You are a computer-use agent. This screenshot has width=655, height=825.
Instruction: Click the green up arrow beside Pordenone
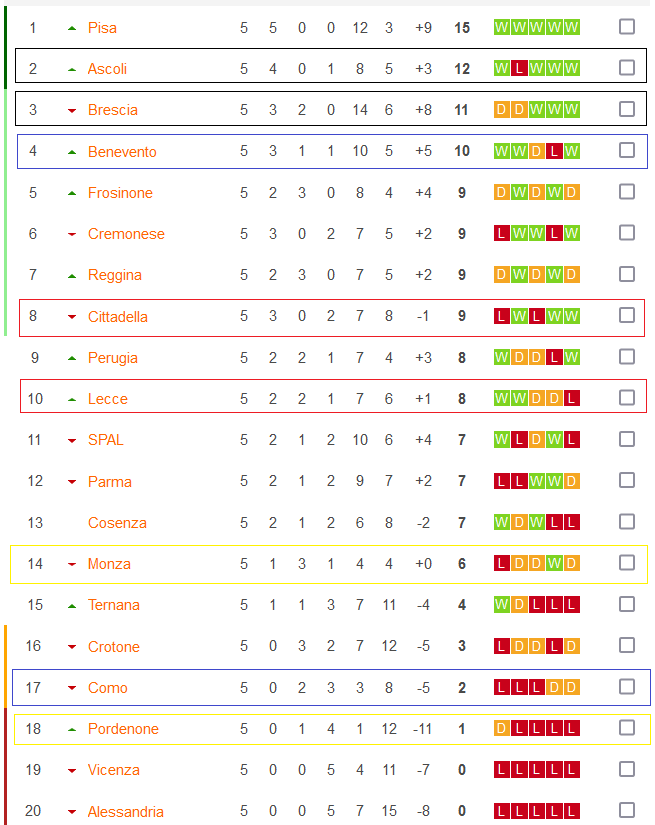(x=72, y=729)
